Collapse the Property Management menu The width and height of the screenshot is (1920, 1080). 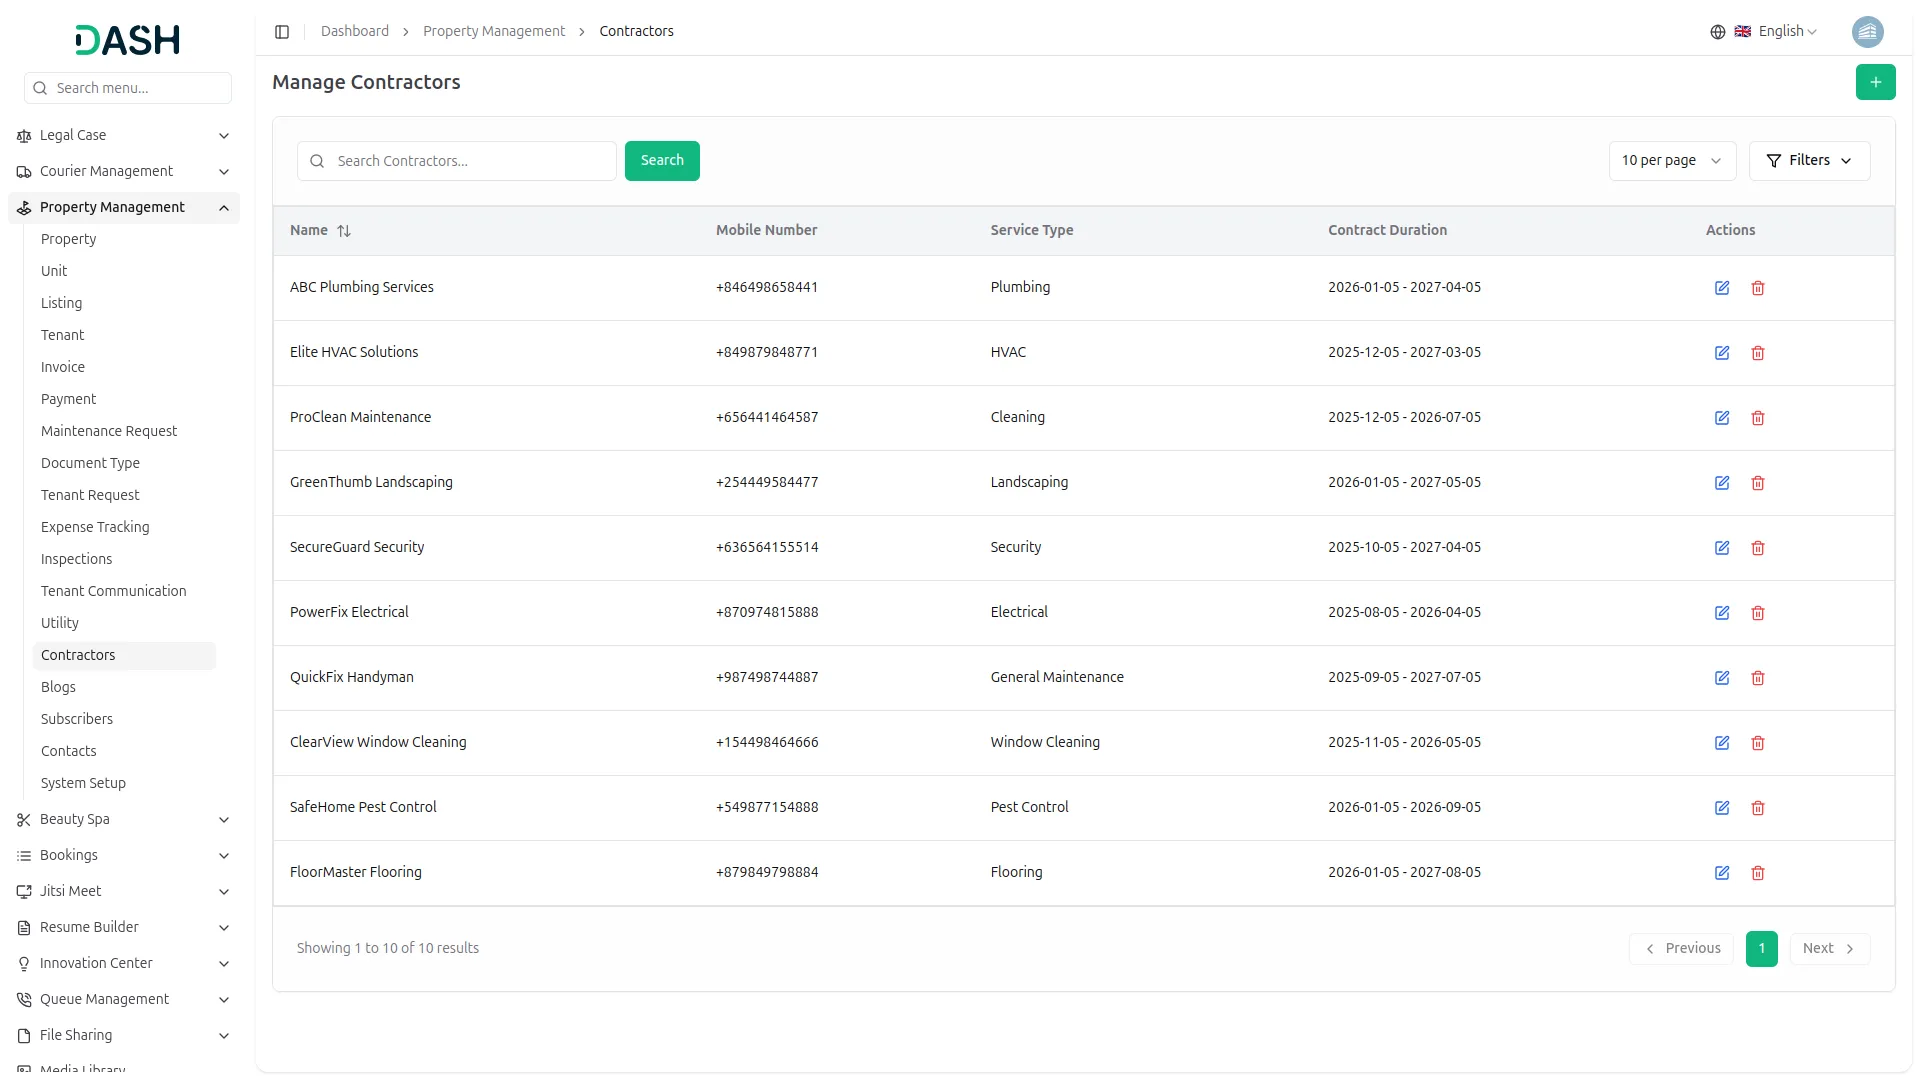click(x=224, y=208)
